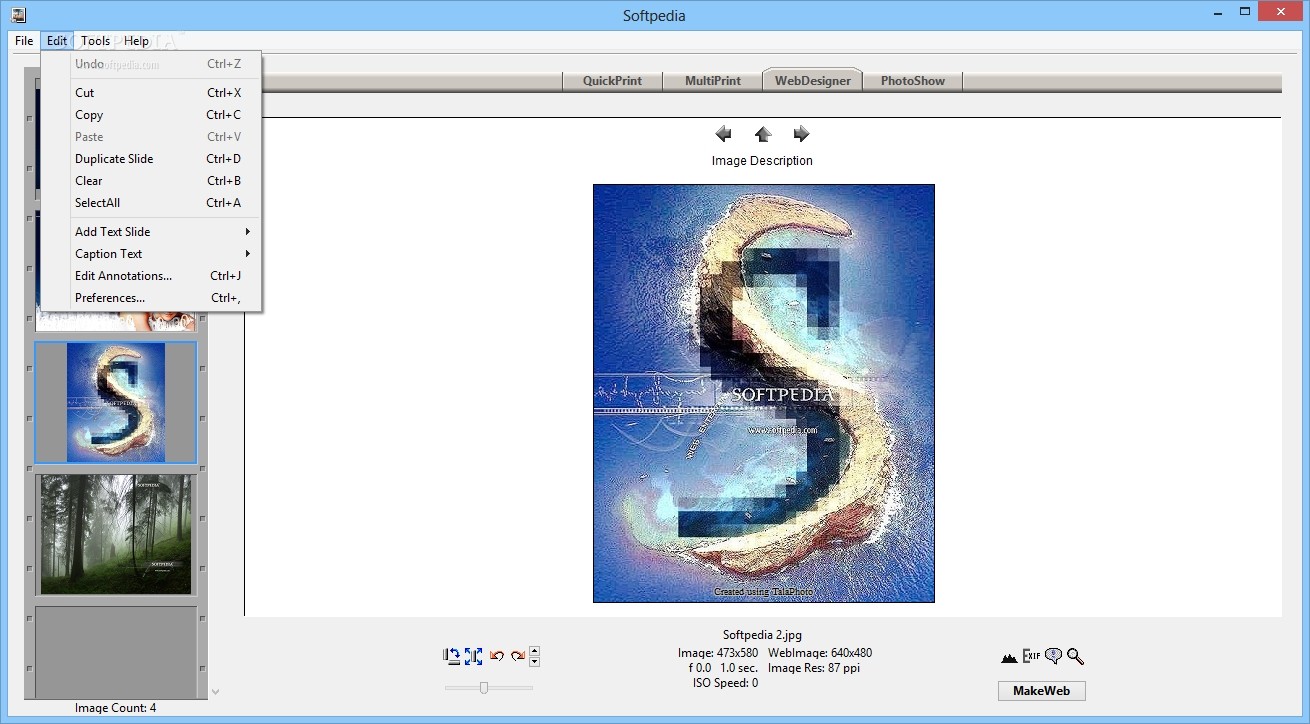Click the ISO Speed: 0 text
This screenshot has width=1310, height=724.
(x=726, y=683)
